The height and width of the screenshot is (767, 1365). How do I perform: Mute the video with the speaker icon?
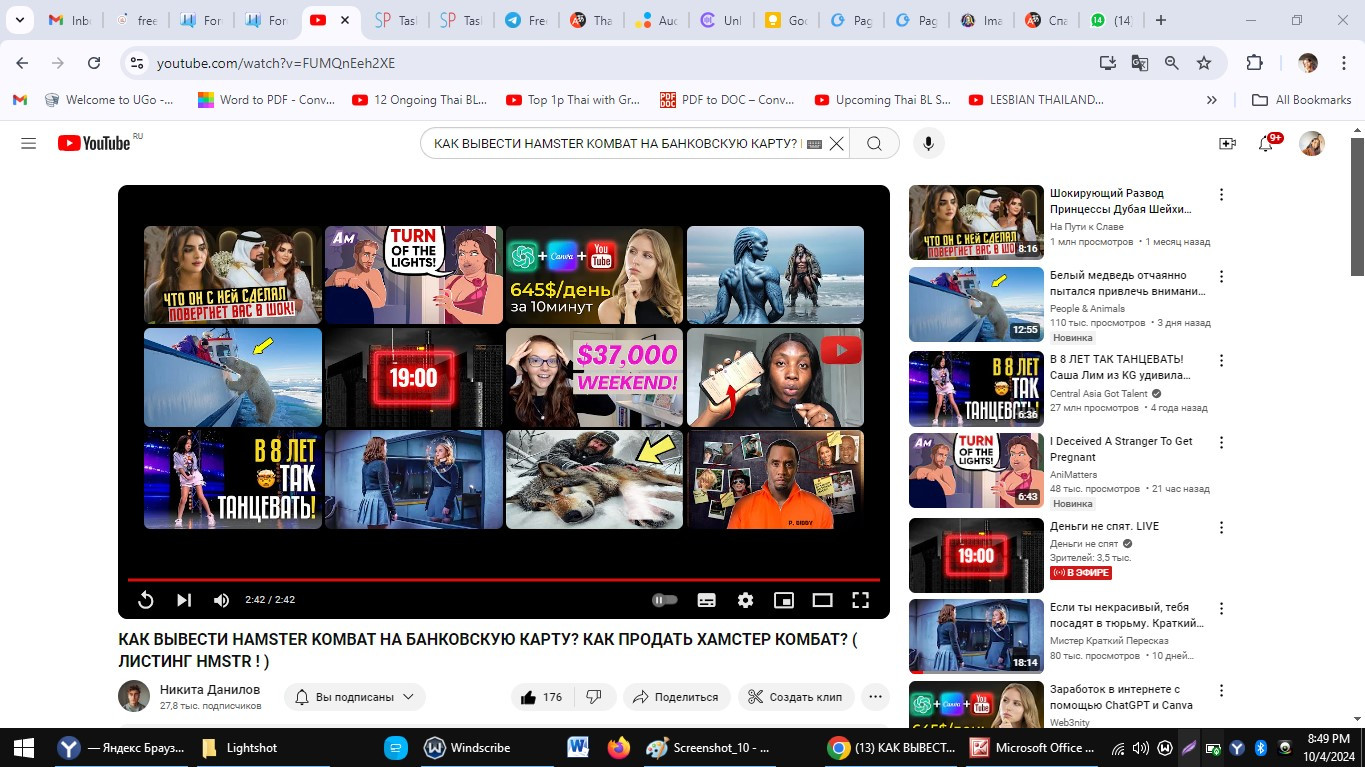tap(222, 600)
